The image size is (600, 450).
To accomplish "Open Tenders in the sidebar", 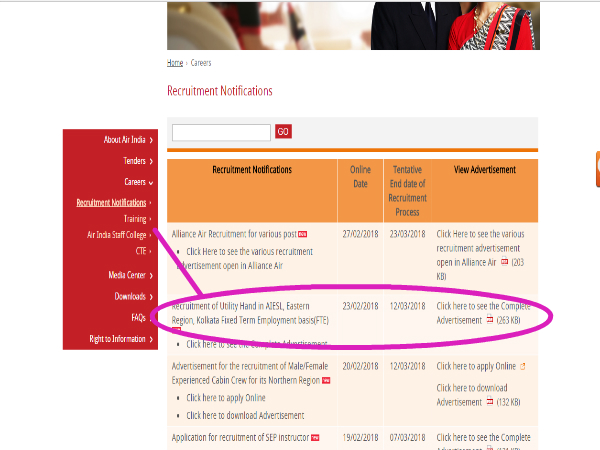I will (x=134, y=161).
